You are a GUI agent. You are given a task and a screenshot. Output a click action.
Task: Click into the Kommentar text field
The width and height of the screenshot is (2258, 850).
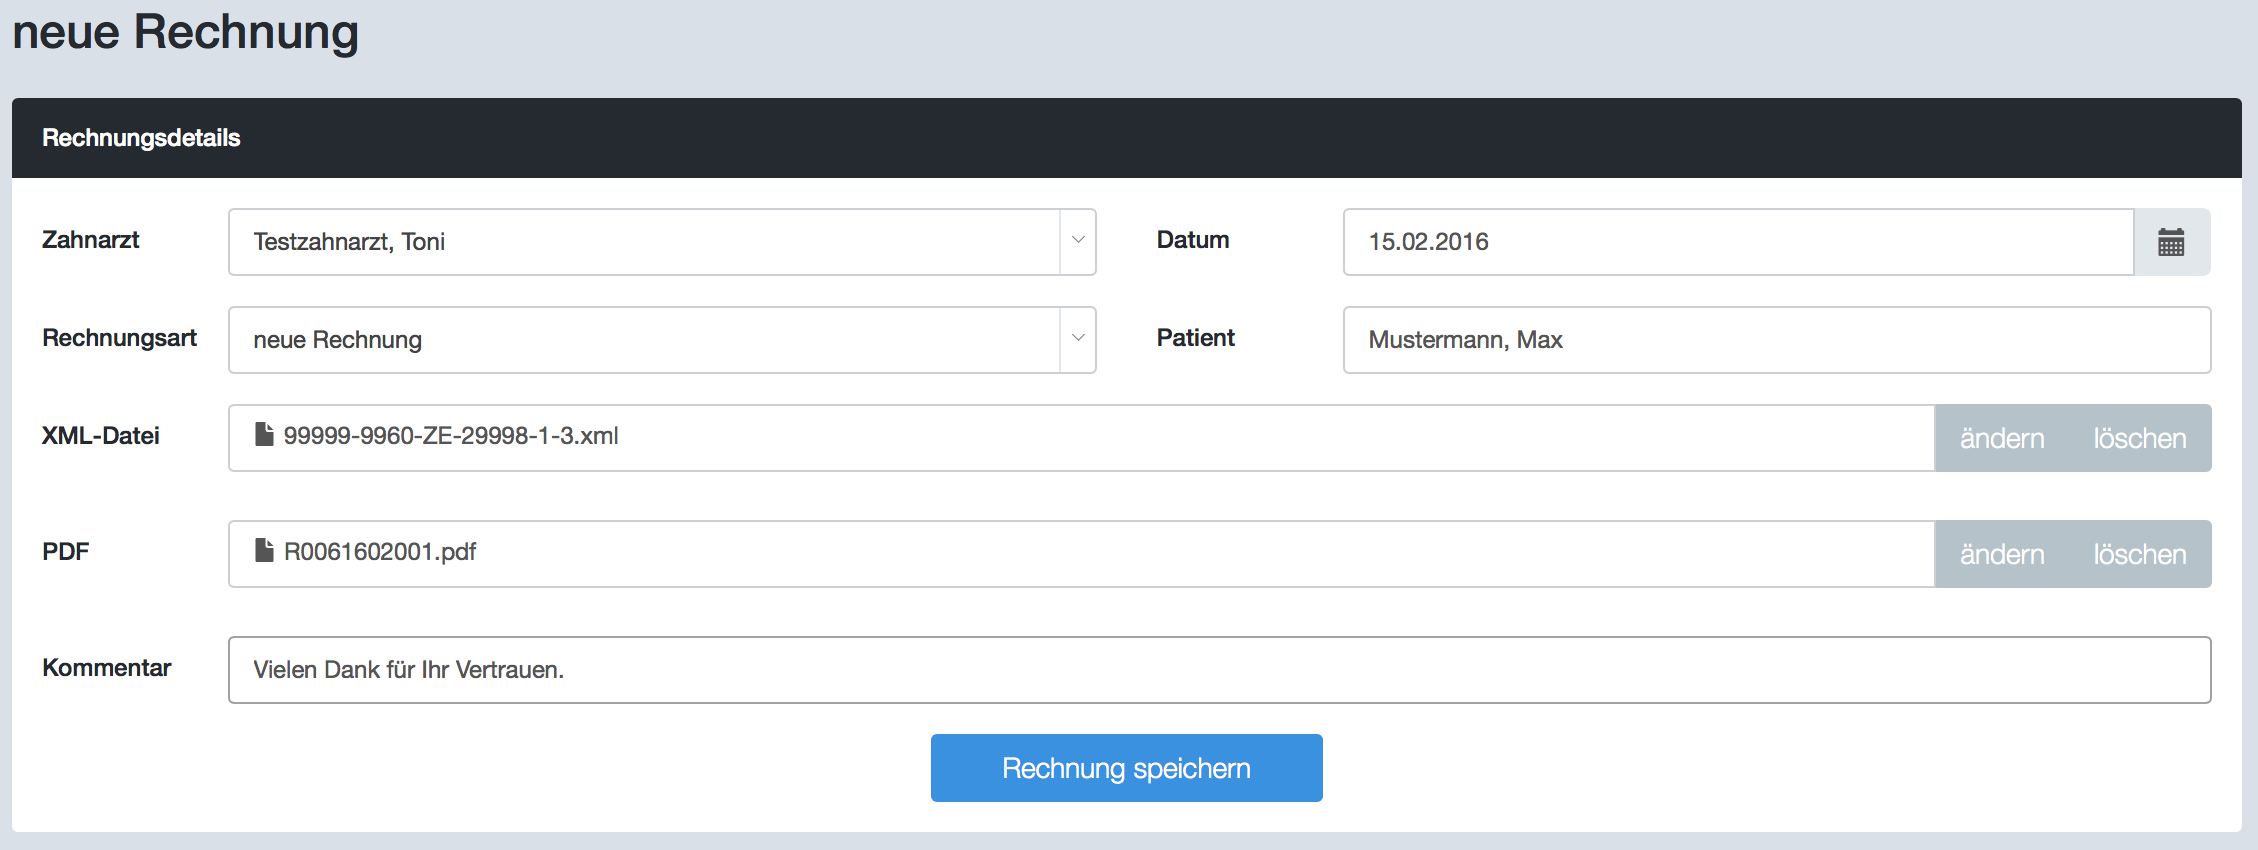pos(1218,670)
